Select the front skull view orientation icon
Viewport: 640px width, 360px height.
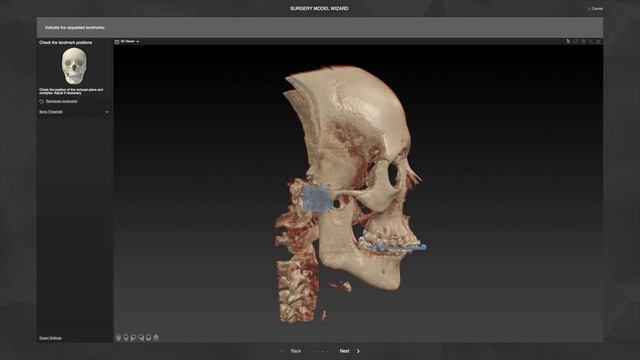118,338
